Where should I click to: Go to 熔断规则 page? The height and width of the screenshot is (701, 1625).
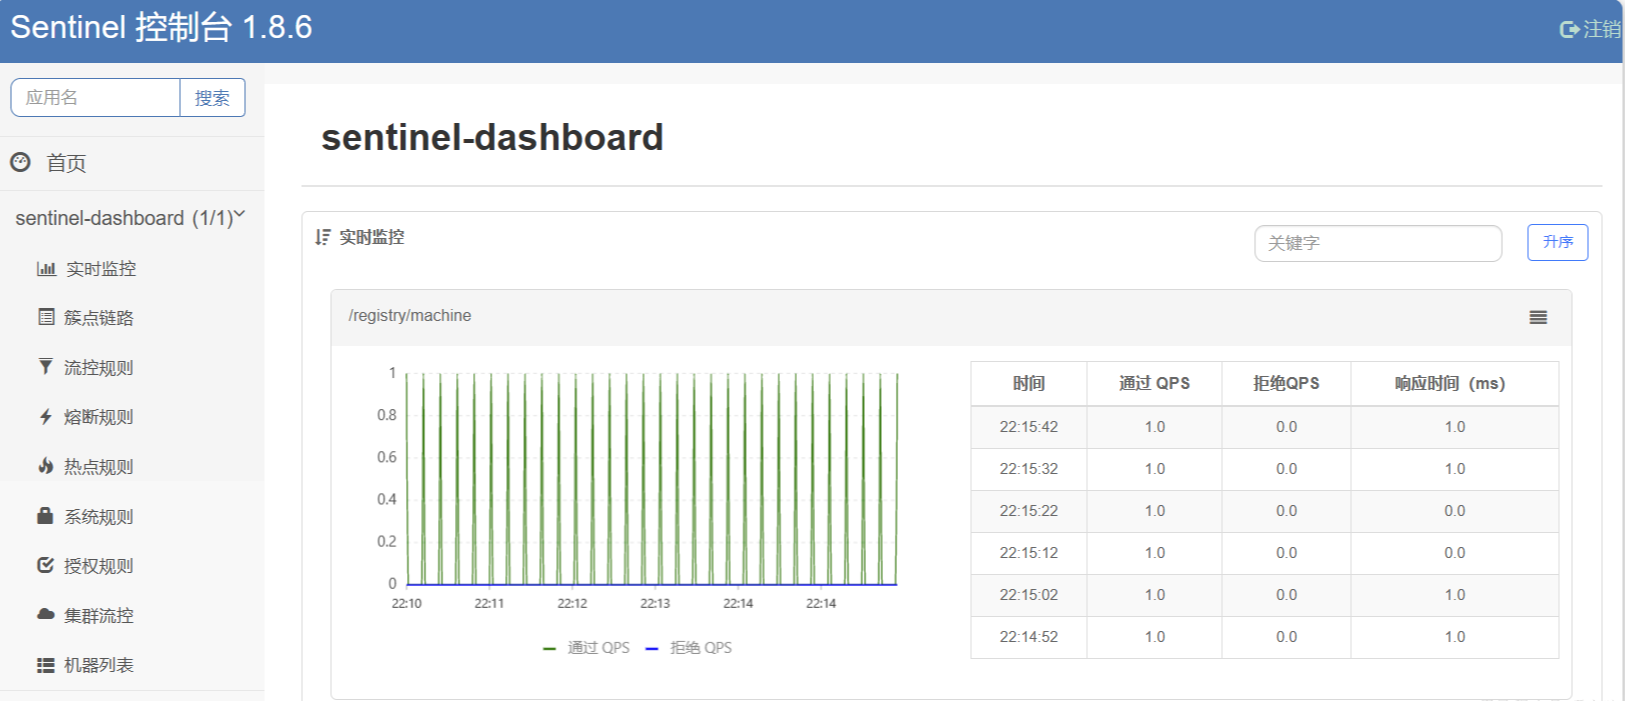click(x=99, y=417)
